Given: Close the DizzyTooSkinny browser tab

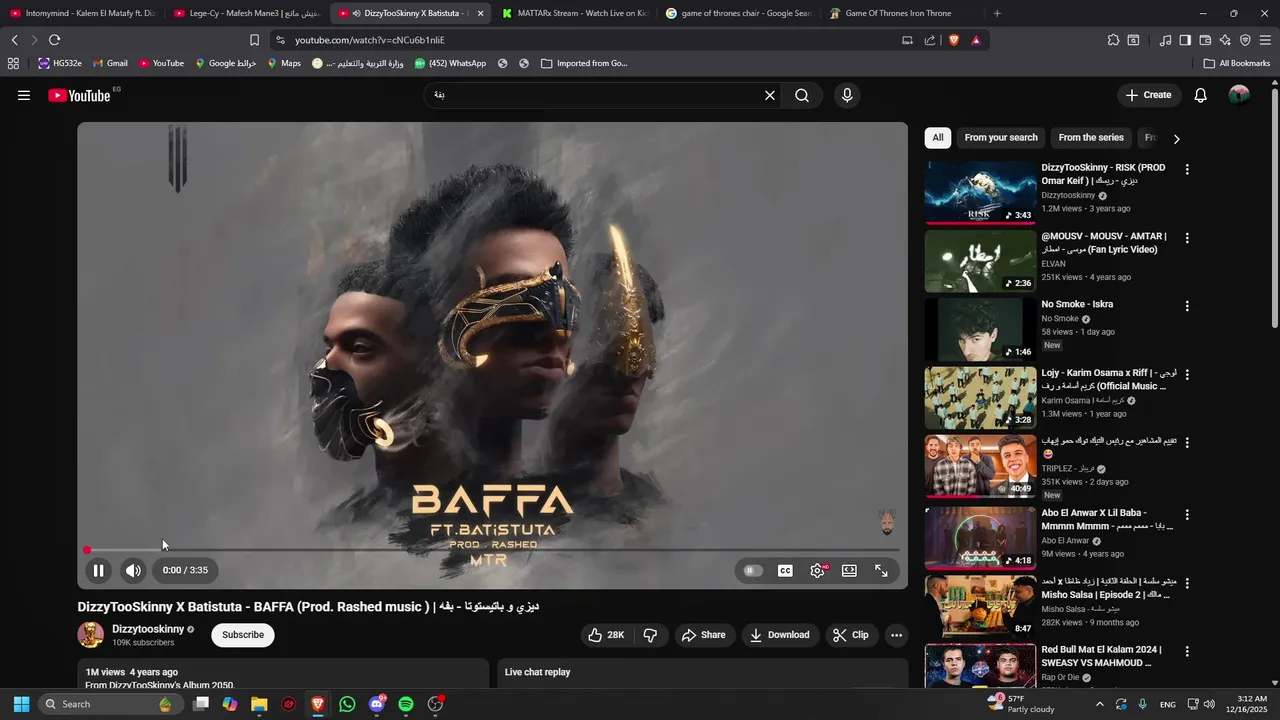Looking at the screenshot, I should coord(480,13).
